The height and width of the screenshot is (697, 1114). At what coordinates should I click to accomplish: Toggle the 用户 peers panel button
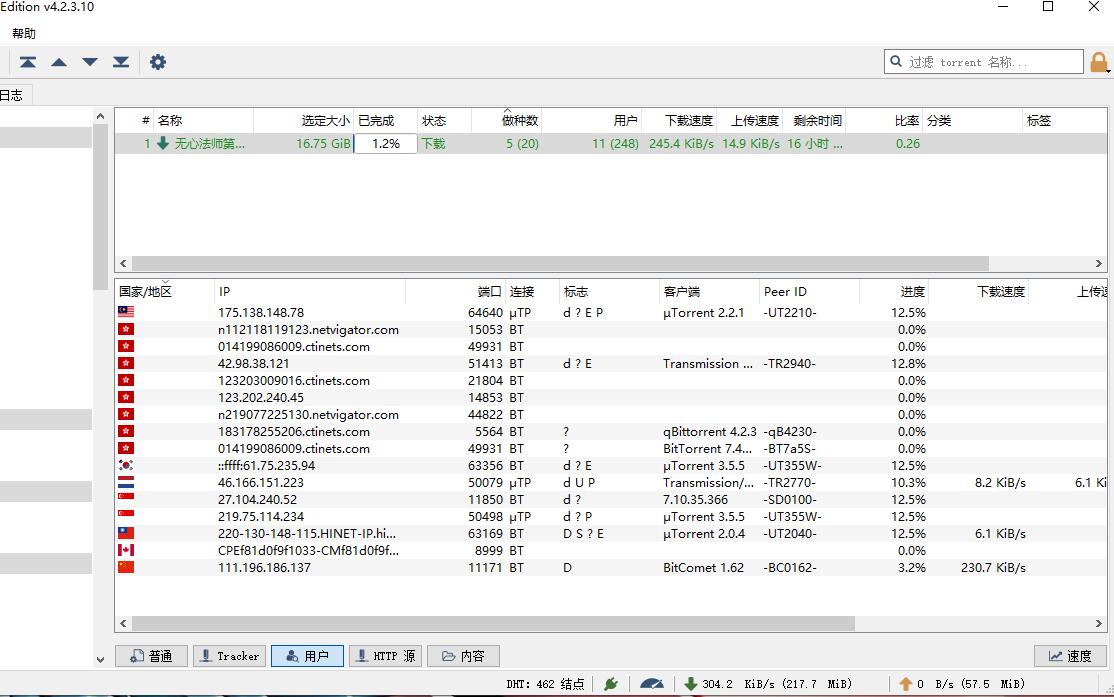(307, 656)
